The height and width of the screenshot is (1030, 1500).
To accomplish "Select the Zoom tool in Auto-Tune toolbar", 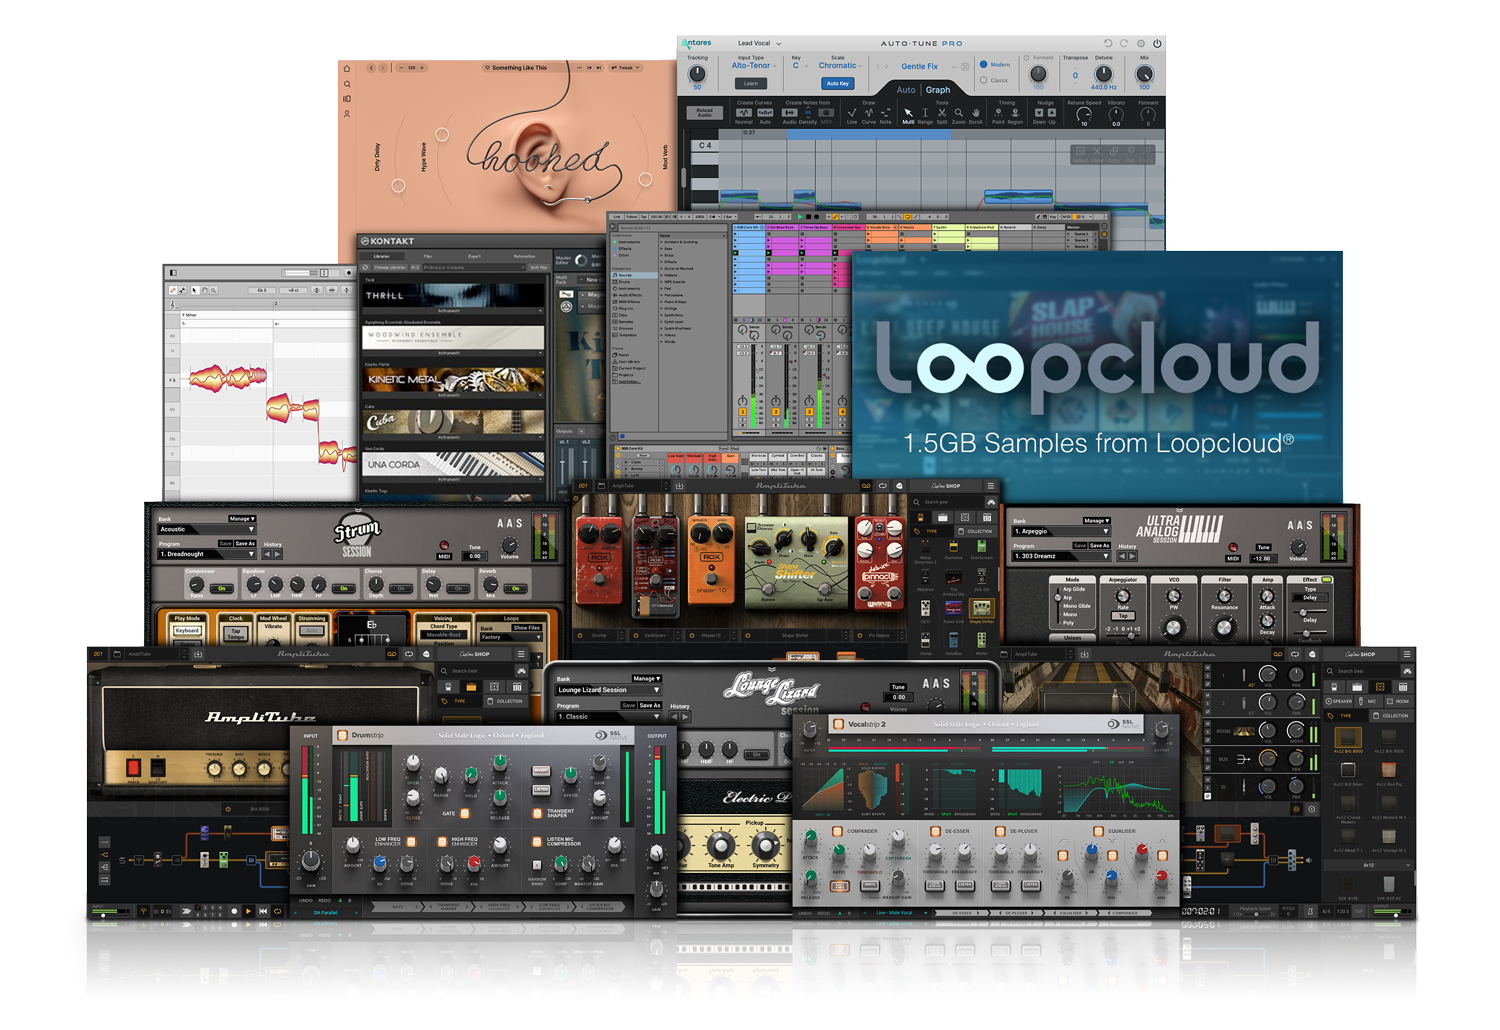I will coord(958,113).
